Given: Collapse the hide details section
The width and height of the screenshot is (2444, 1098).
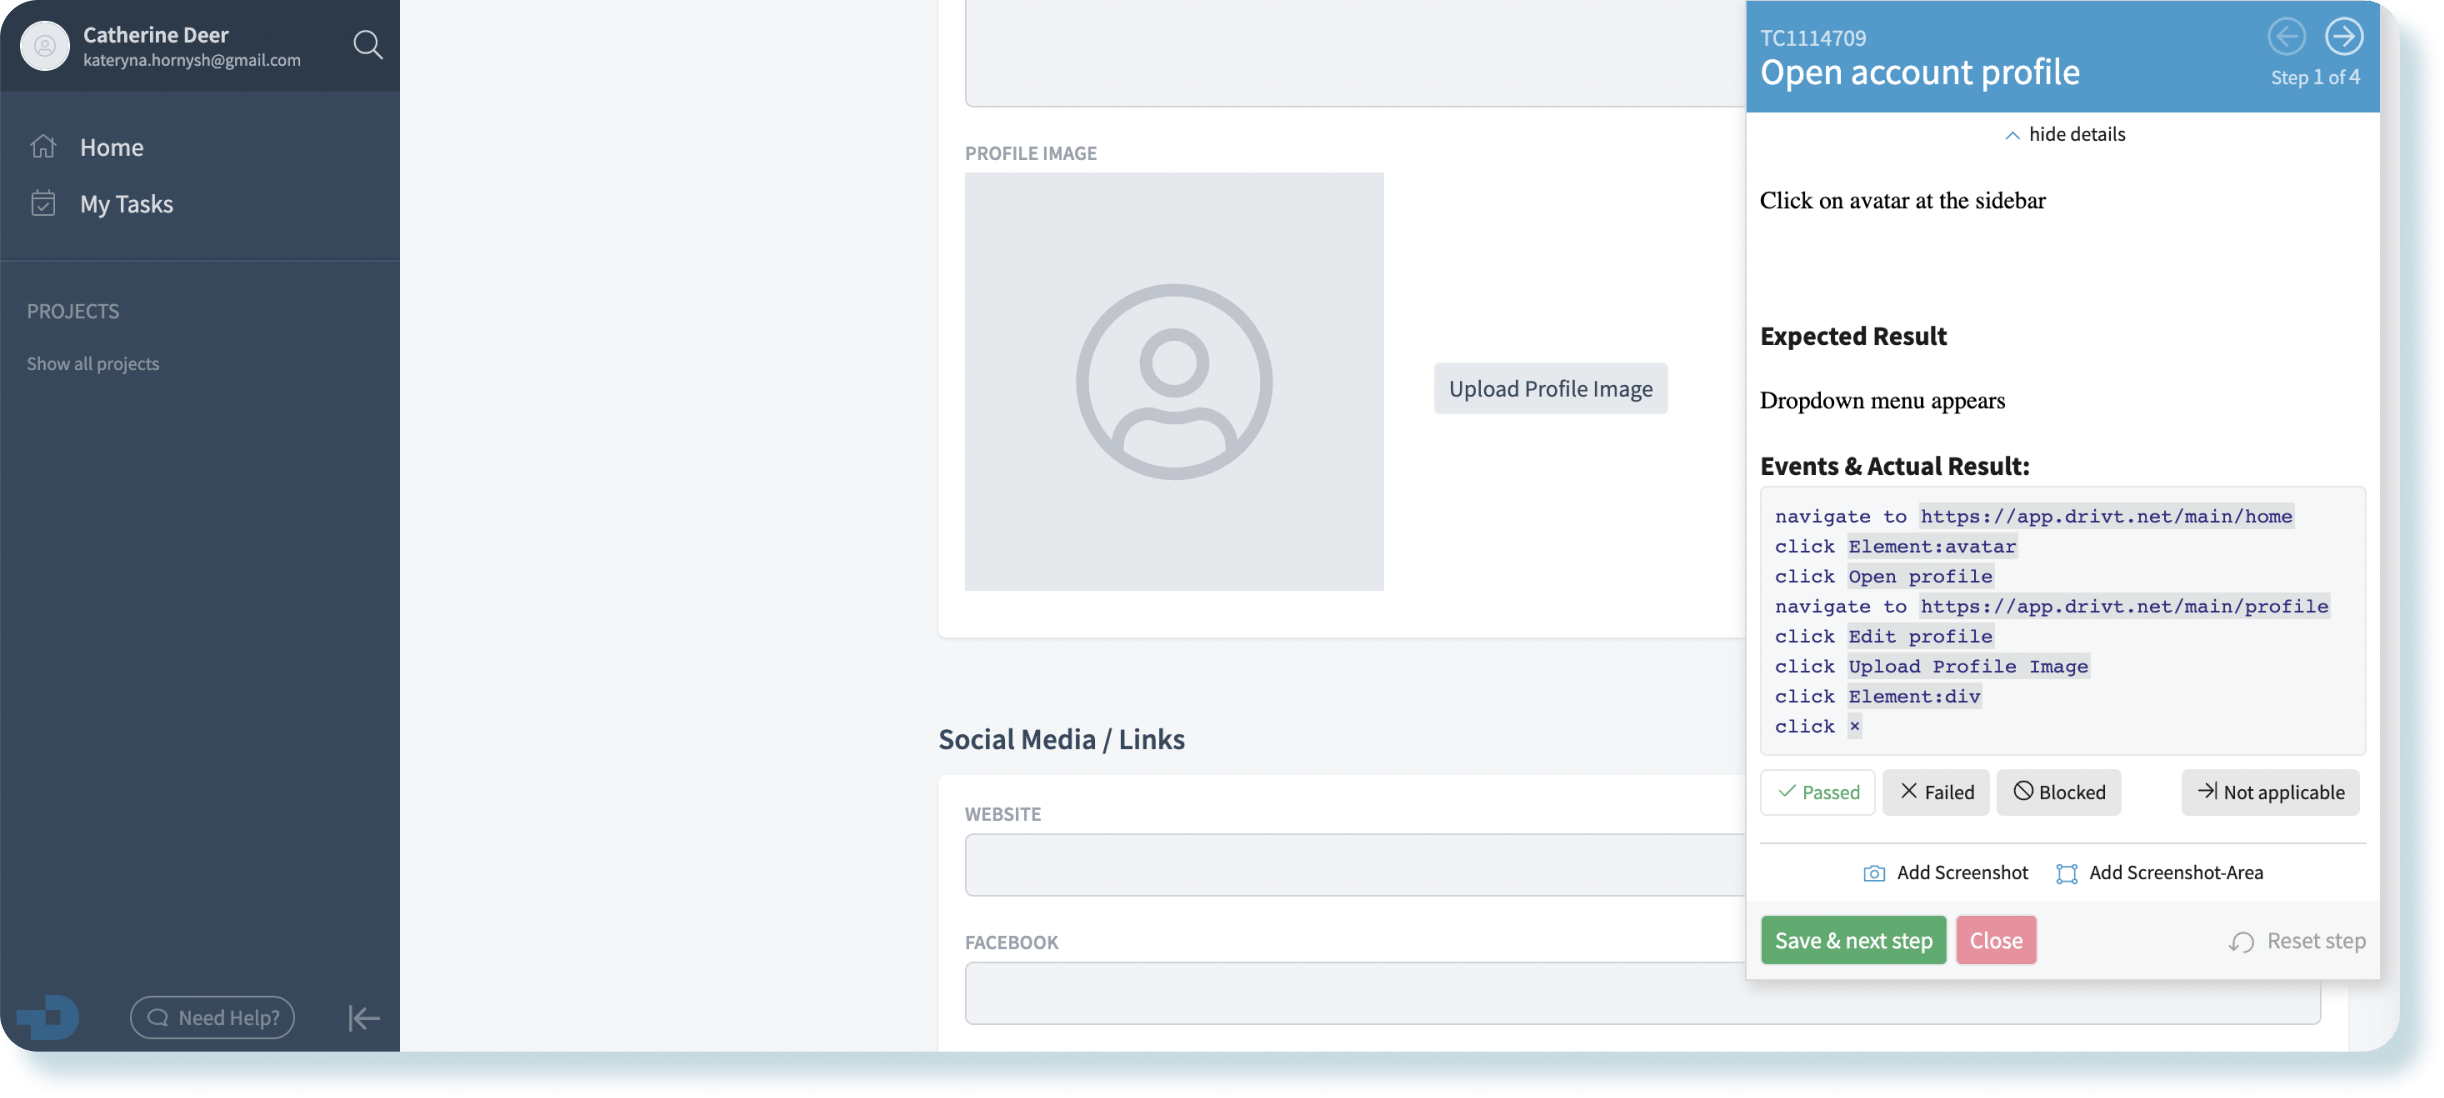Looking at the screenshot, I should click(x=2064, y=133).
